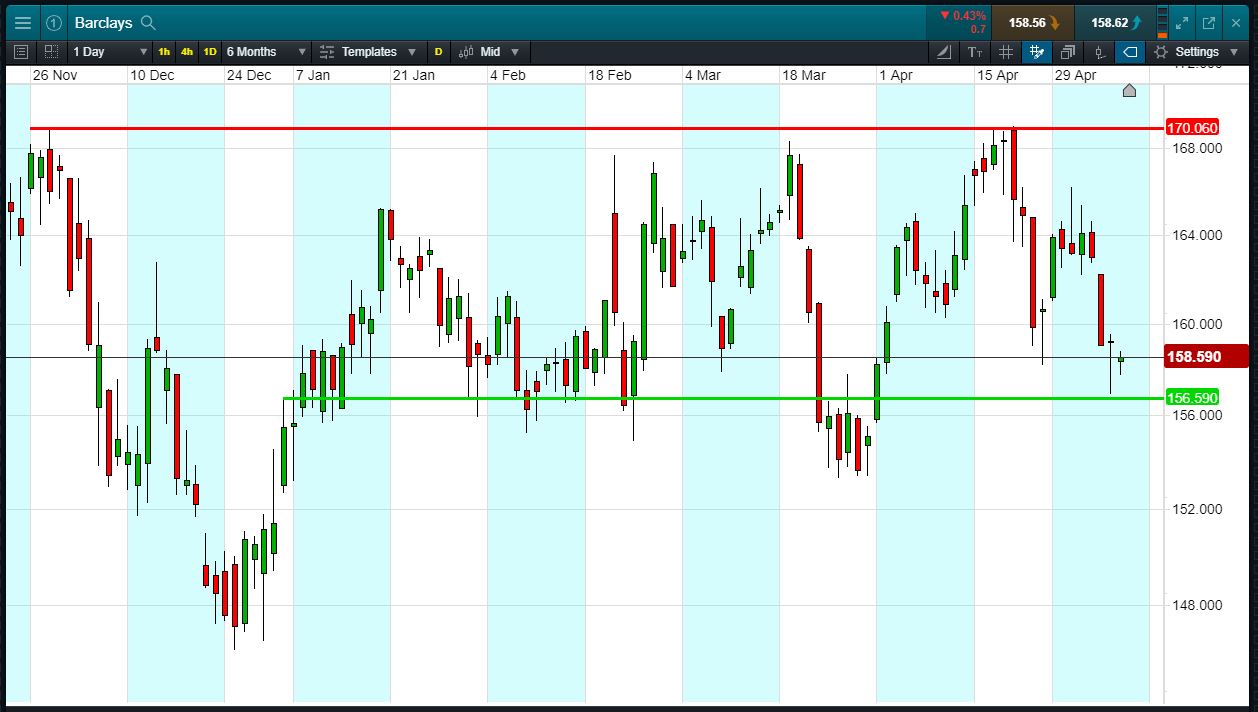Click the sell price 158.56 button

pyautogui.click(x=1033, y=22)
